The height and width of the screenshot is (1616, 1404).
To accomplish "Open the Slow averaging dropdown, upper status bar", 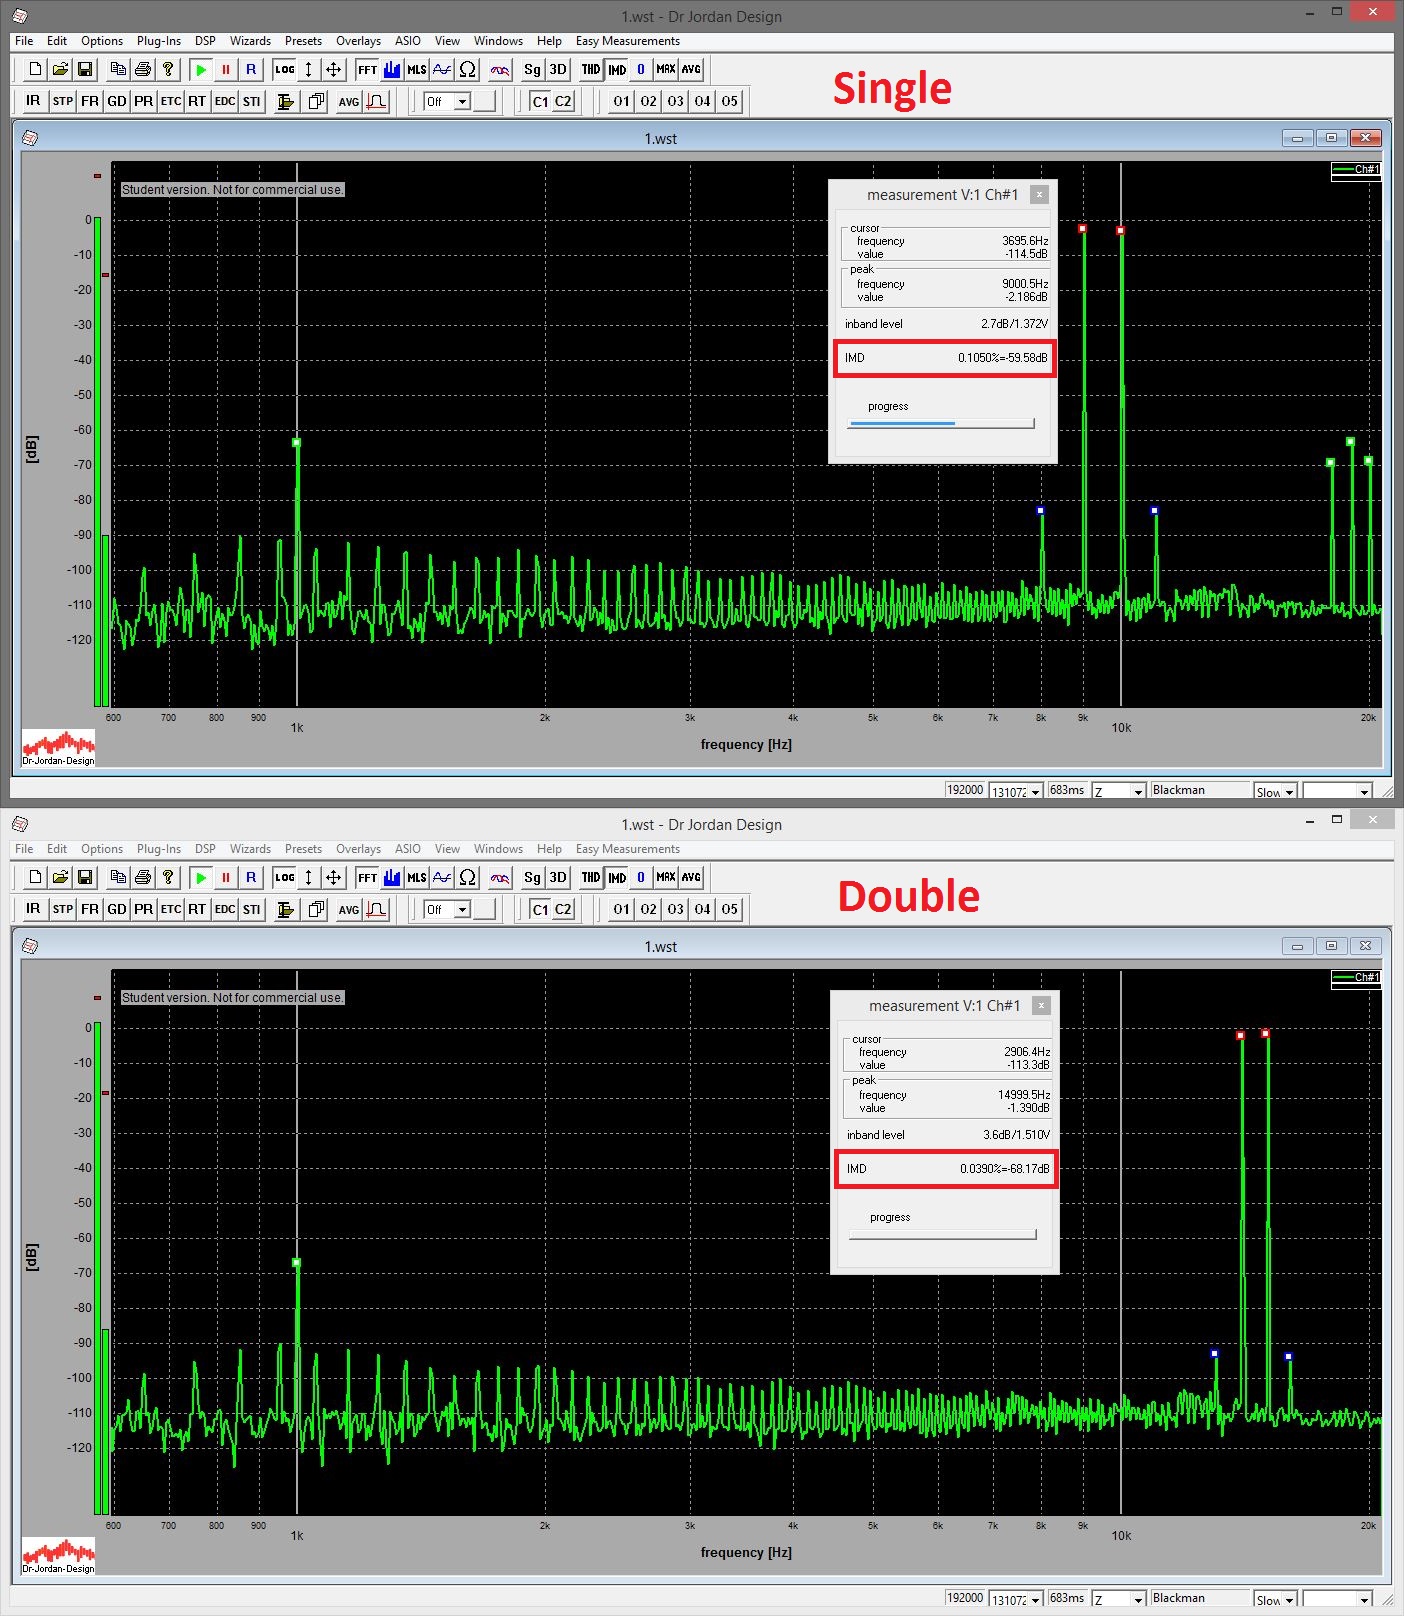I will click(1275, 791).
